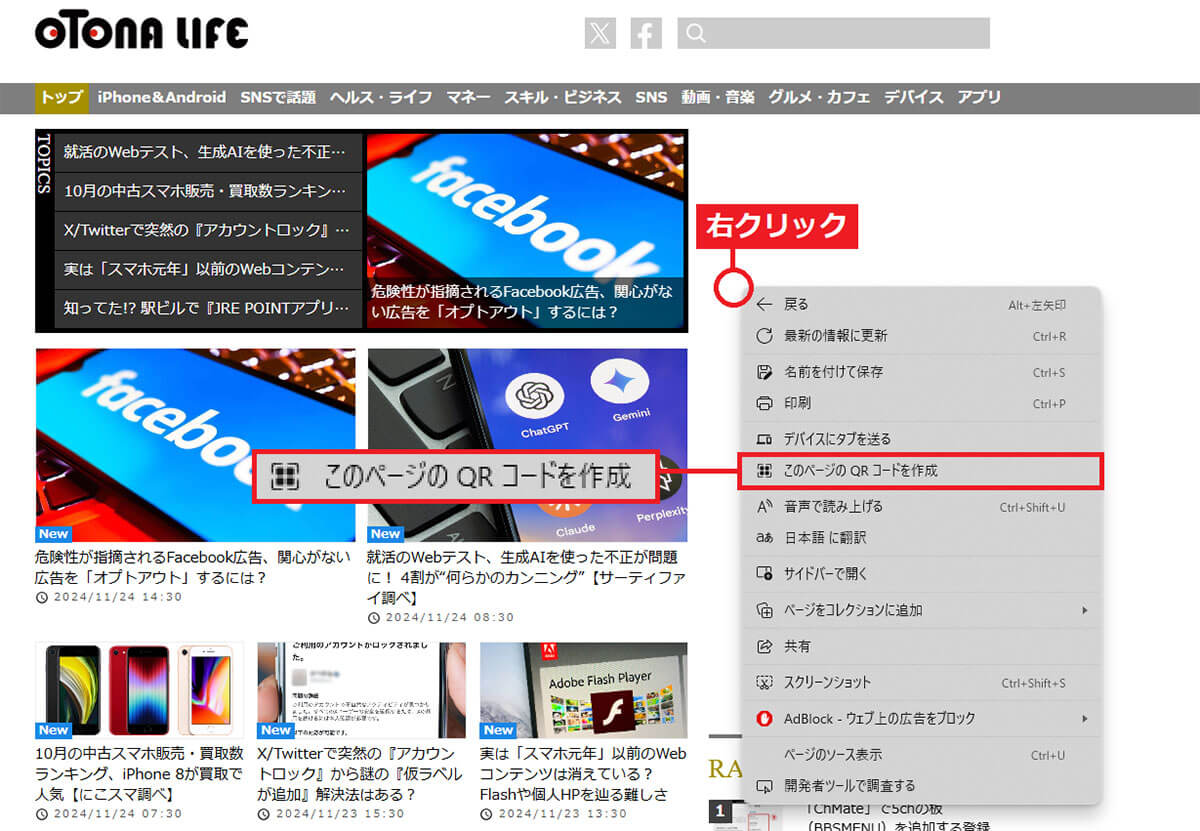Click the account lock notice thumbnail
Image resolution: width=1200 pixels, height=831 pixels.
361,690
